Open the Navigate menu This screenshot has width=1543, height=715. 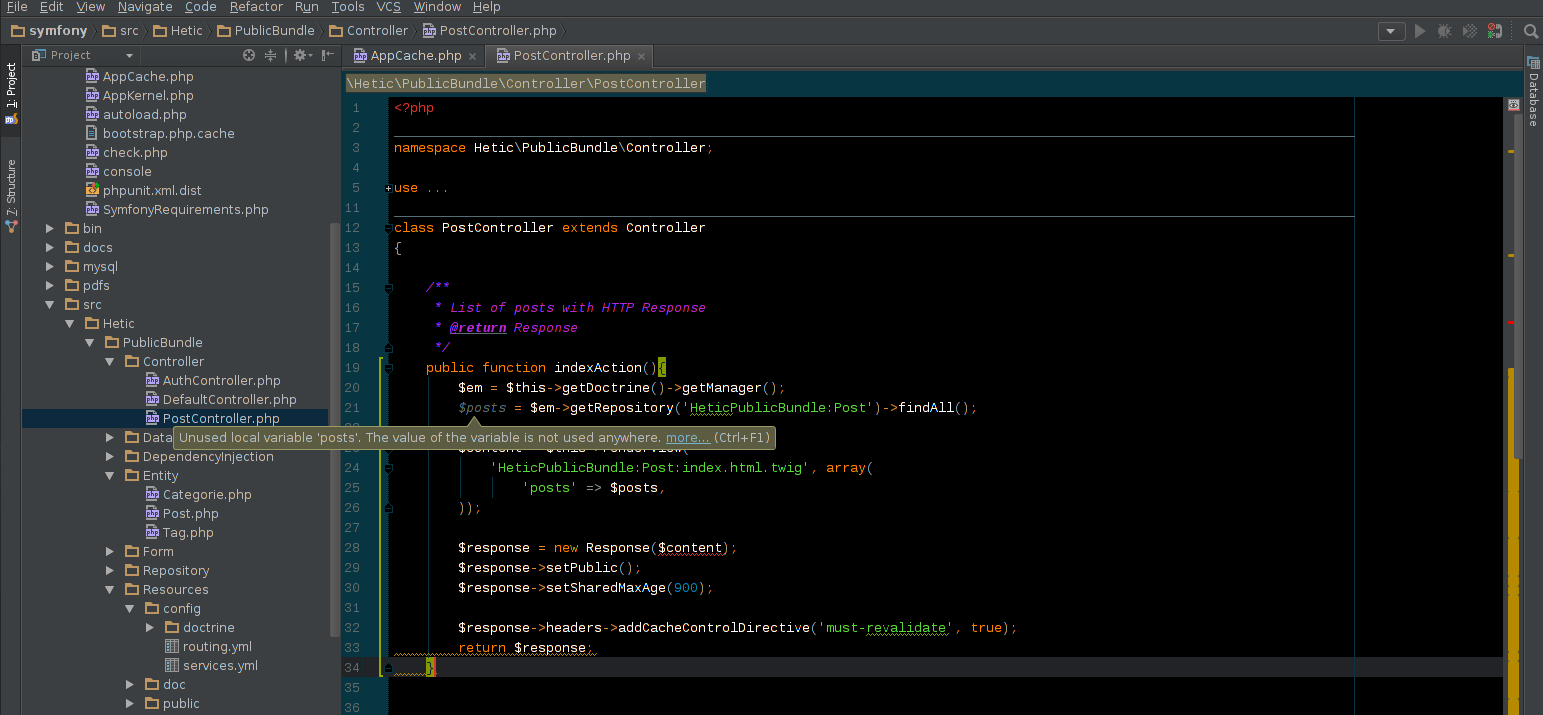[145, 7]
